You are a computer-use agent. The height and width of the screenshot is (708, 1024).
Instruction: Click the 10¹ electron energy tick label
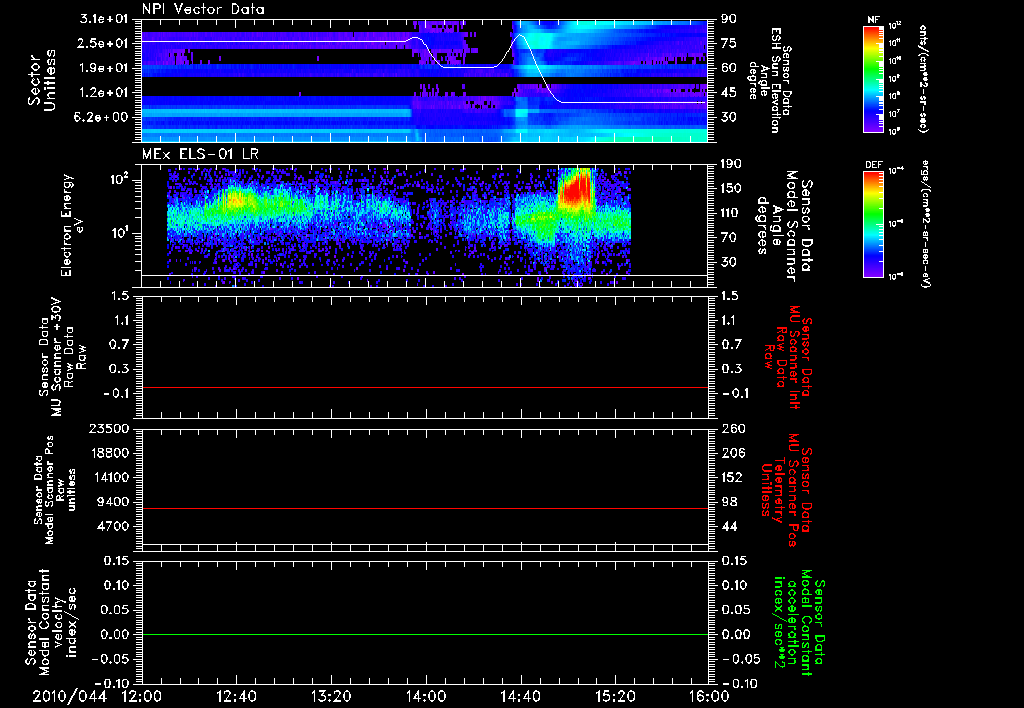120,233
